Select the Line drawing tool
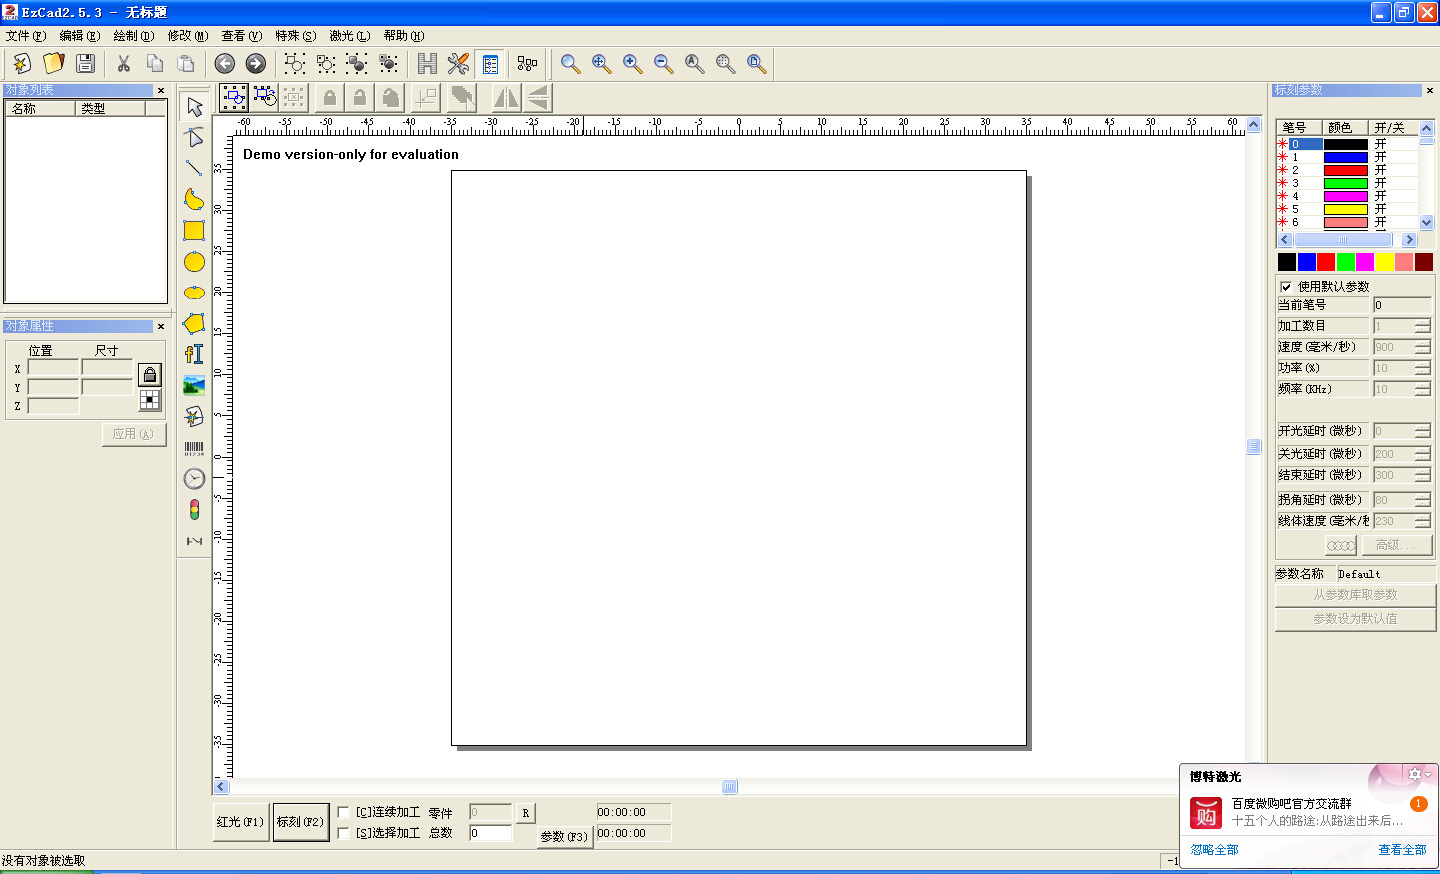Image resolution: width=1440 pixels, height=874 pixels. (x=195, y=168)
